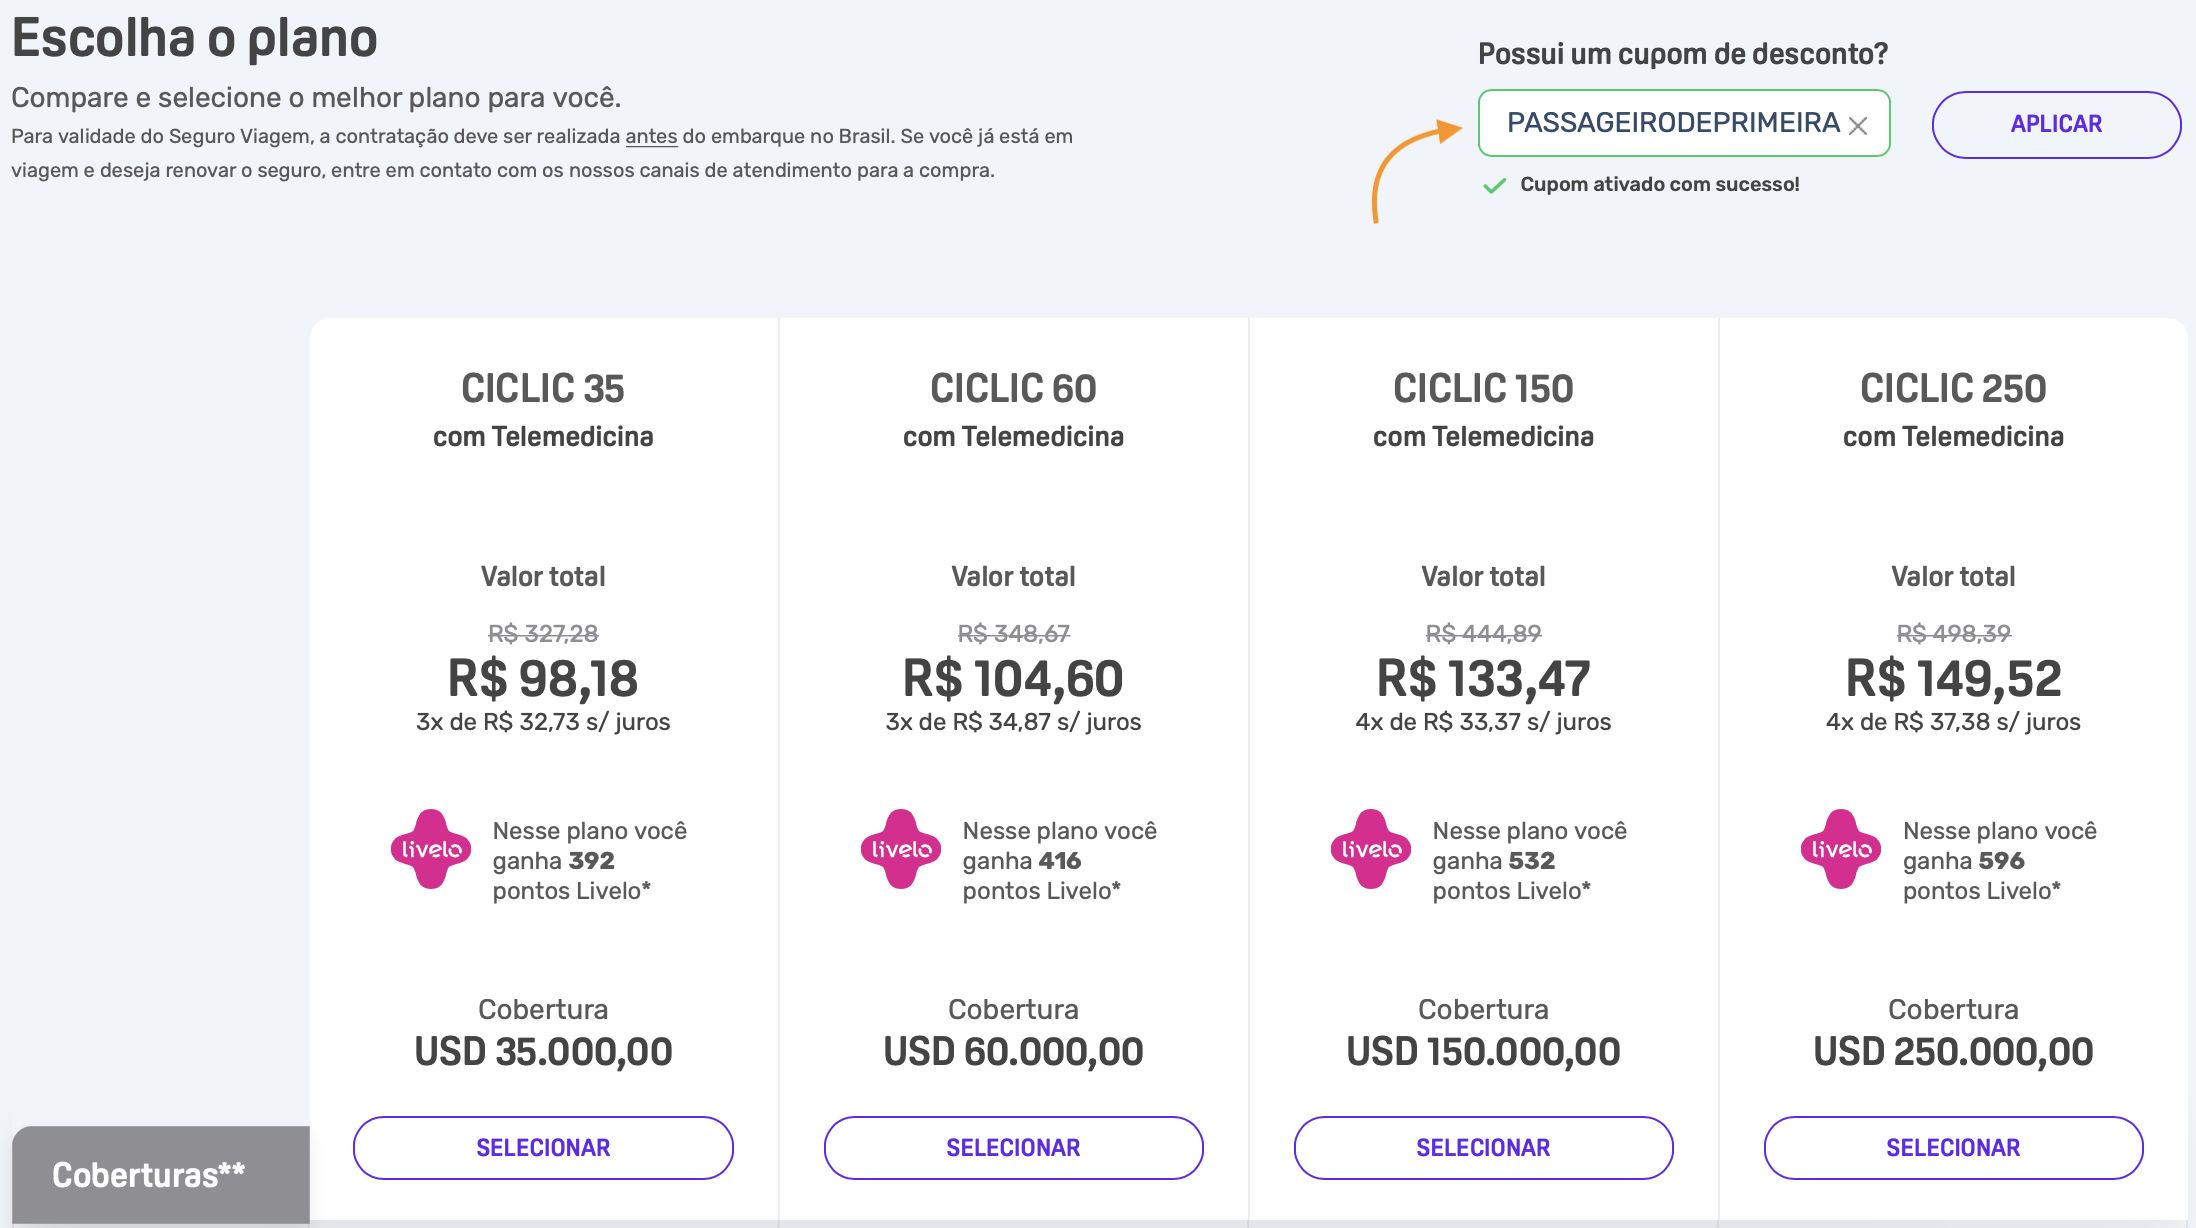Click the Livelo logo in CICLIC 150 plan

point(1371,849)
